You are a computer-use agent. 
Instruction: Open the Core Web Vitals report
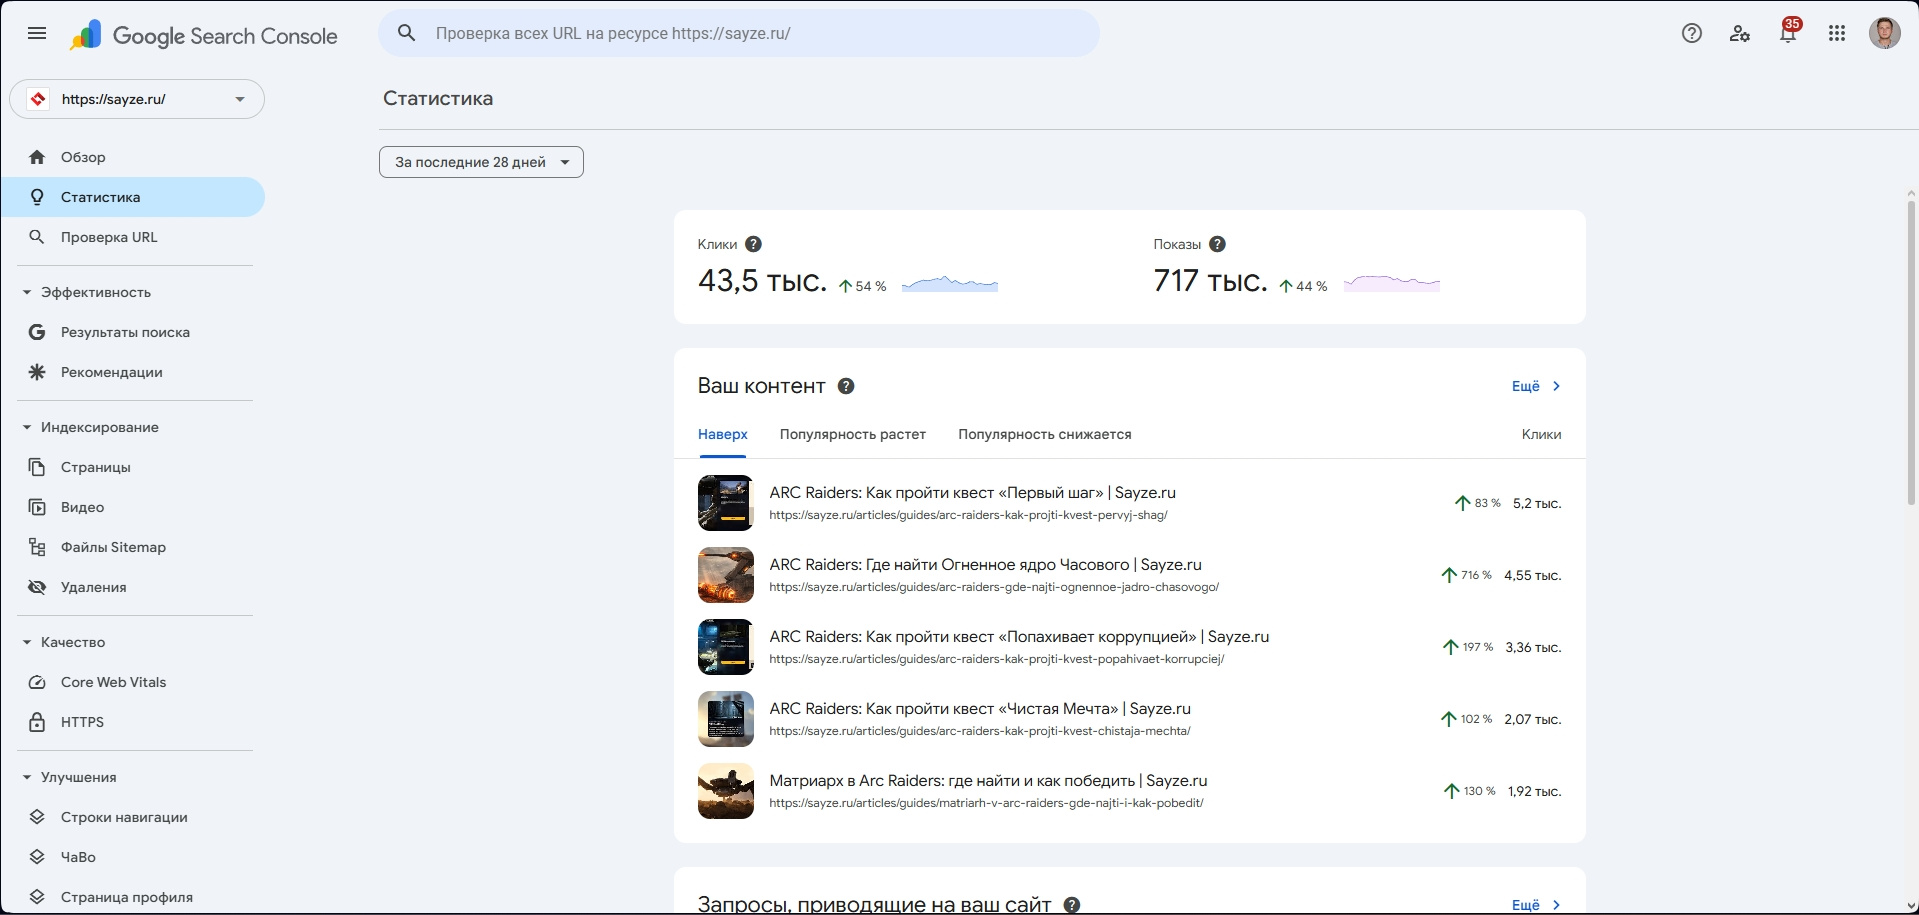point(133,682)
